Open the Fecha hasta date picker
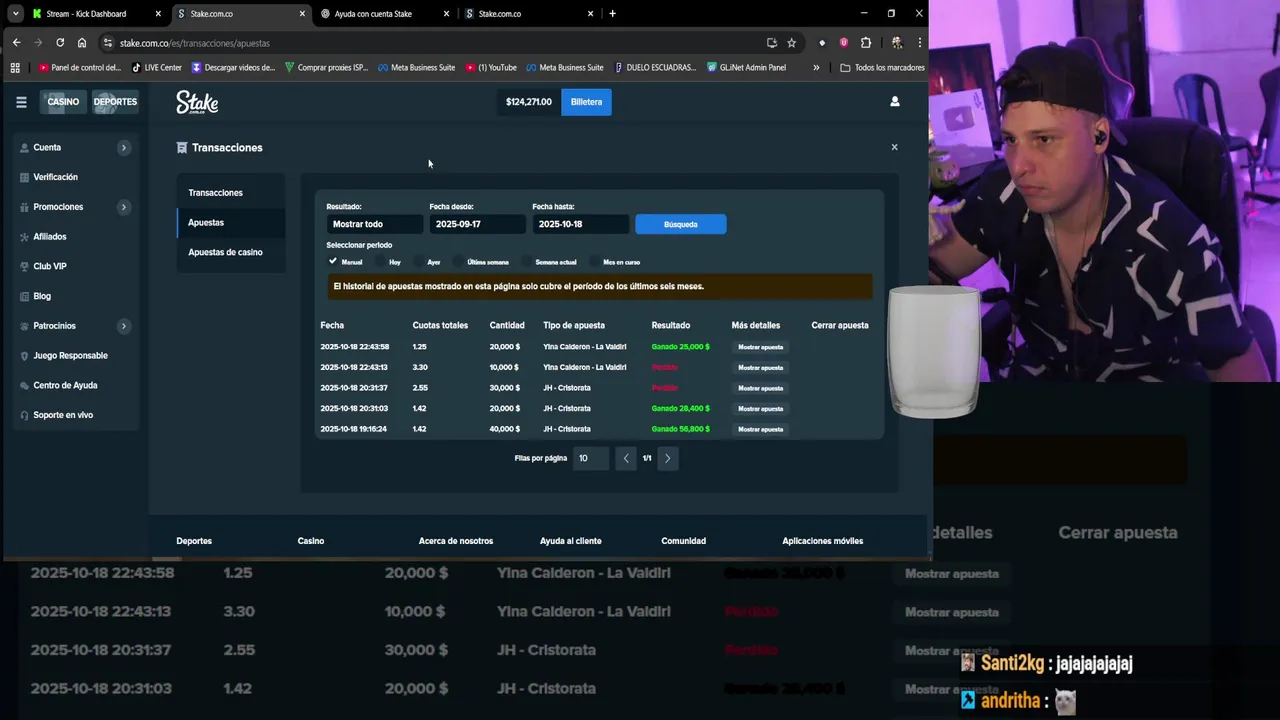This screenshot has width=1280, height=720. tap(580, 224)
